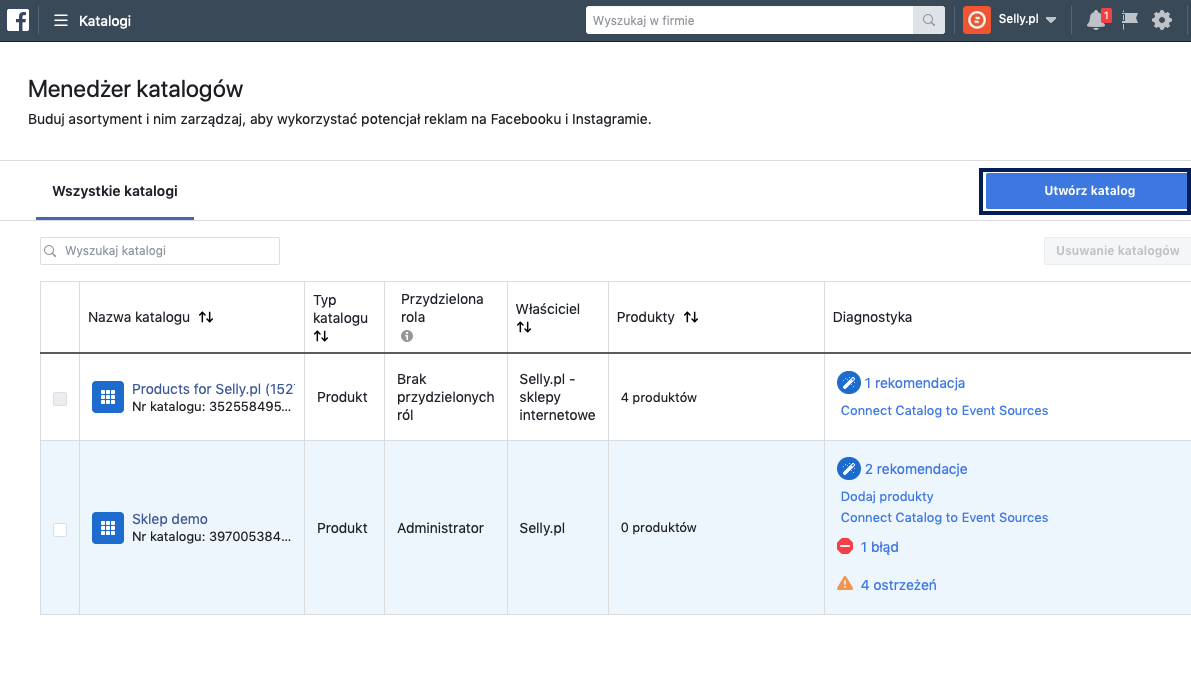Click the Wyszukaj katalogi search field

(x=160, y=251)
